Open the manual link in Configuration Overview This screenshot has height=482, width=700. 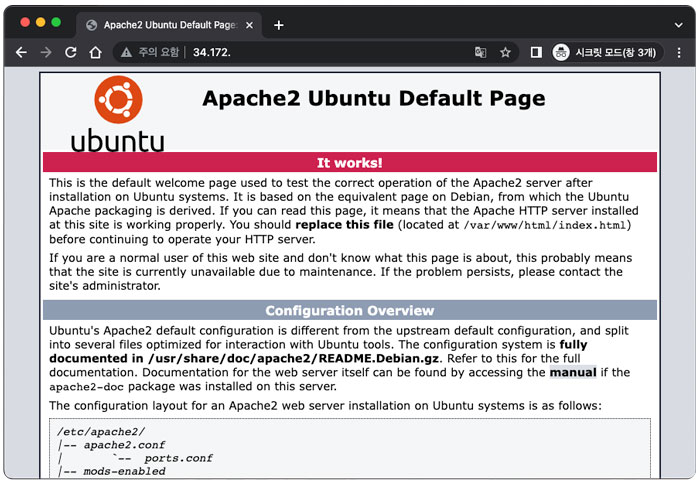[573, 372]
